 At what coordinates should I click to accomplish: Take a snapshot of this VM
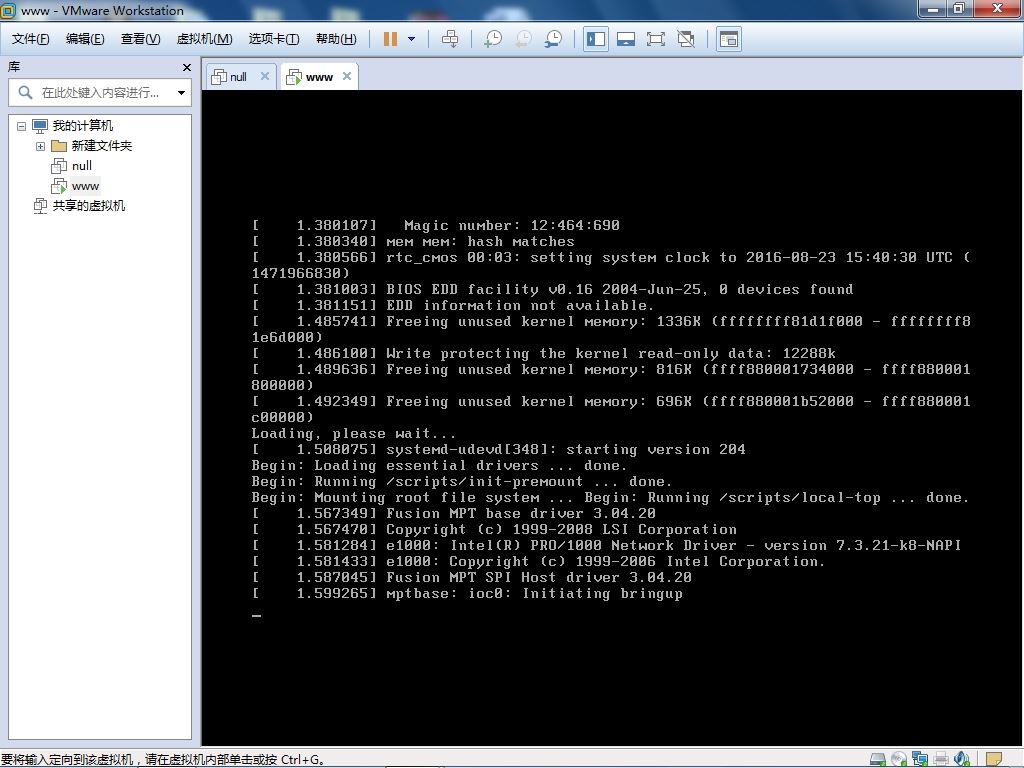coord(493,39)
